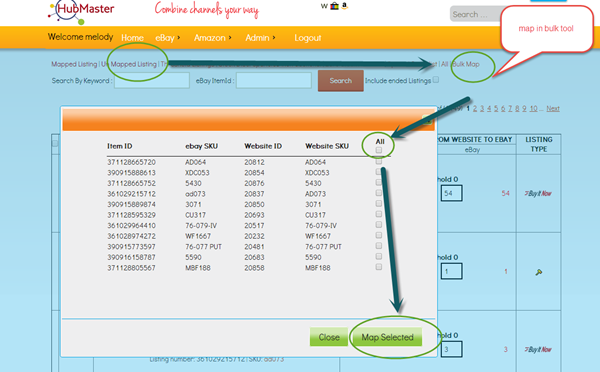Check the box for item 371128665720
Viewport: 600px width, 372px height.
(379, 162)
